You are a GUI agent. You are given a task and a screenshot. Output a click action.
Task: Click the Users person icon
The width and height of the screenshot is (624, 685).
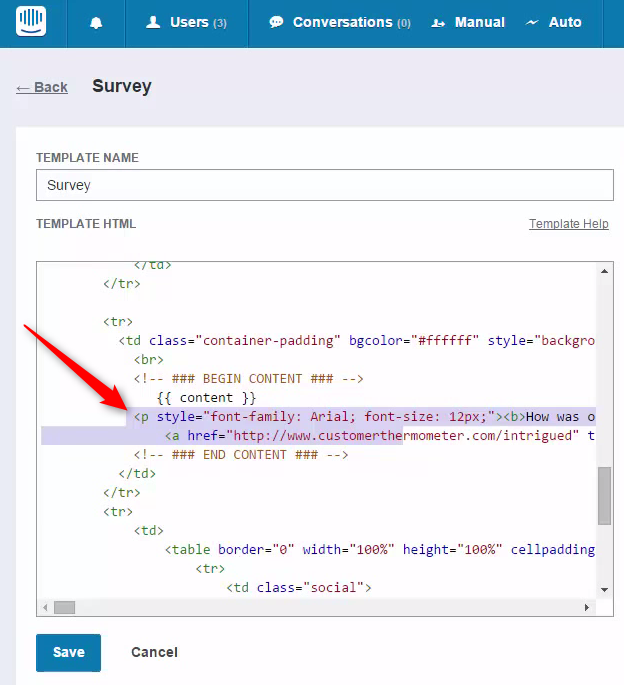153,22
